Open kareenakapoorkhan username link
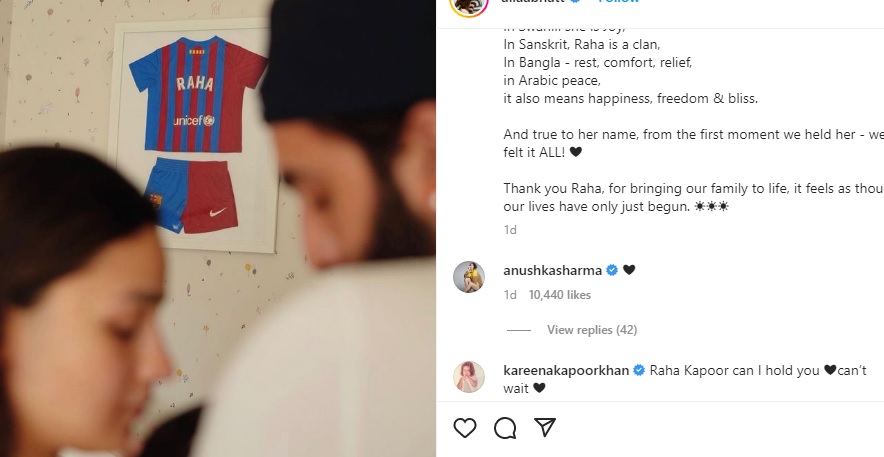884x457 pixels. [x=566, y=371]
